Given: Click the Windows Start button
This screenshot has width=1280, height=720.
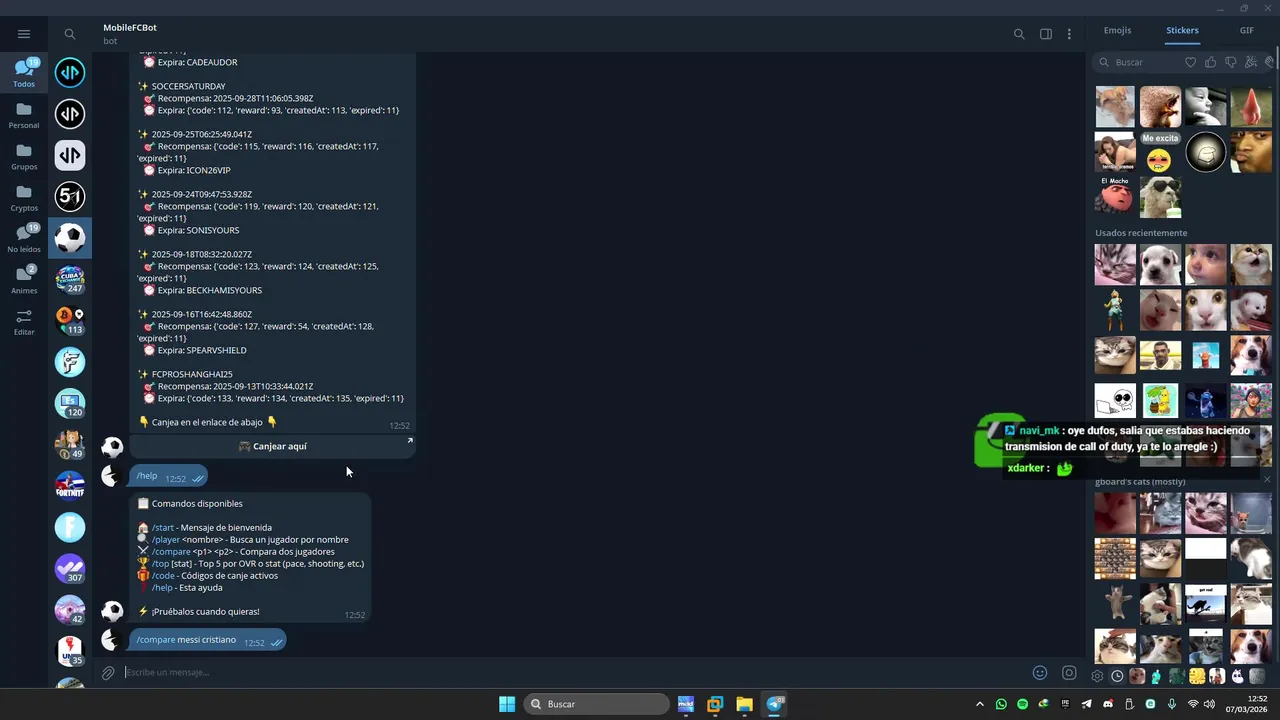Looking at the screenshot, I should coord(507,704).
